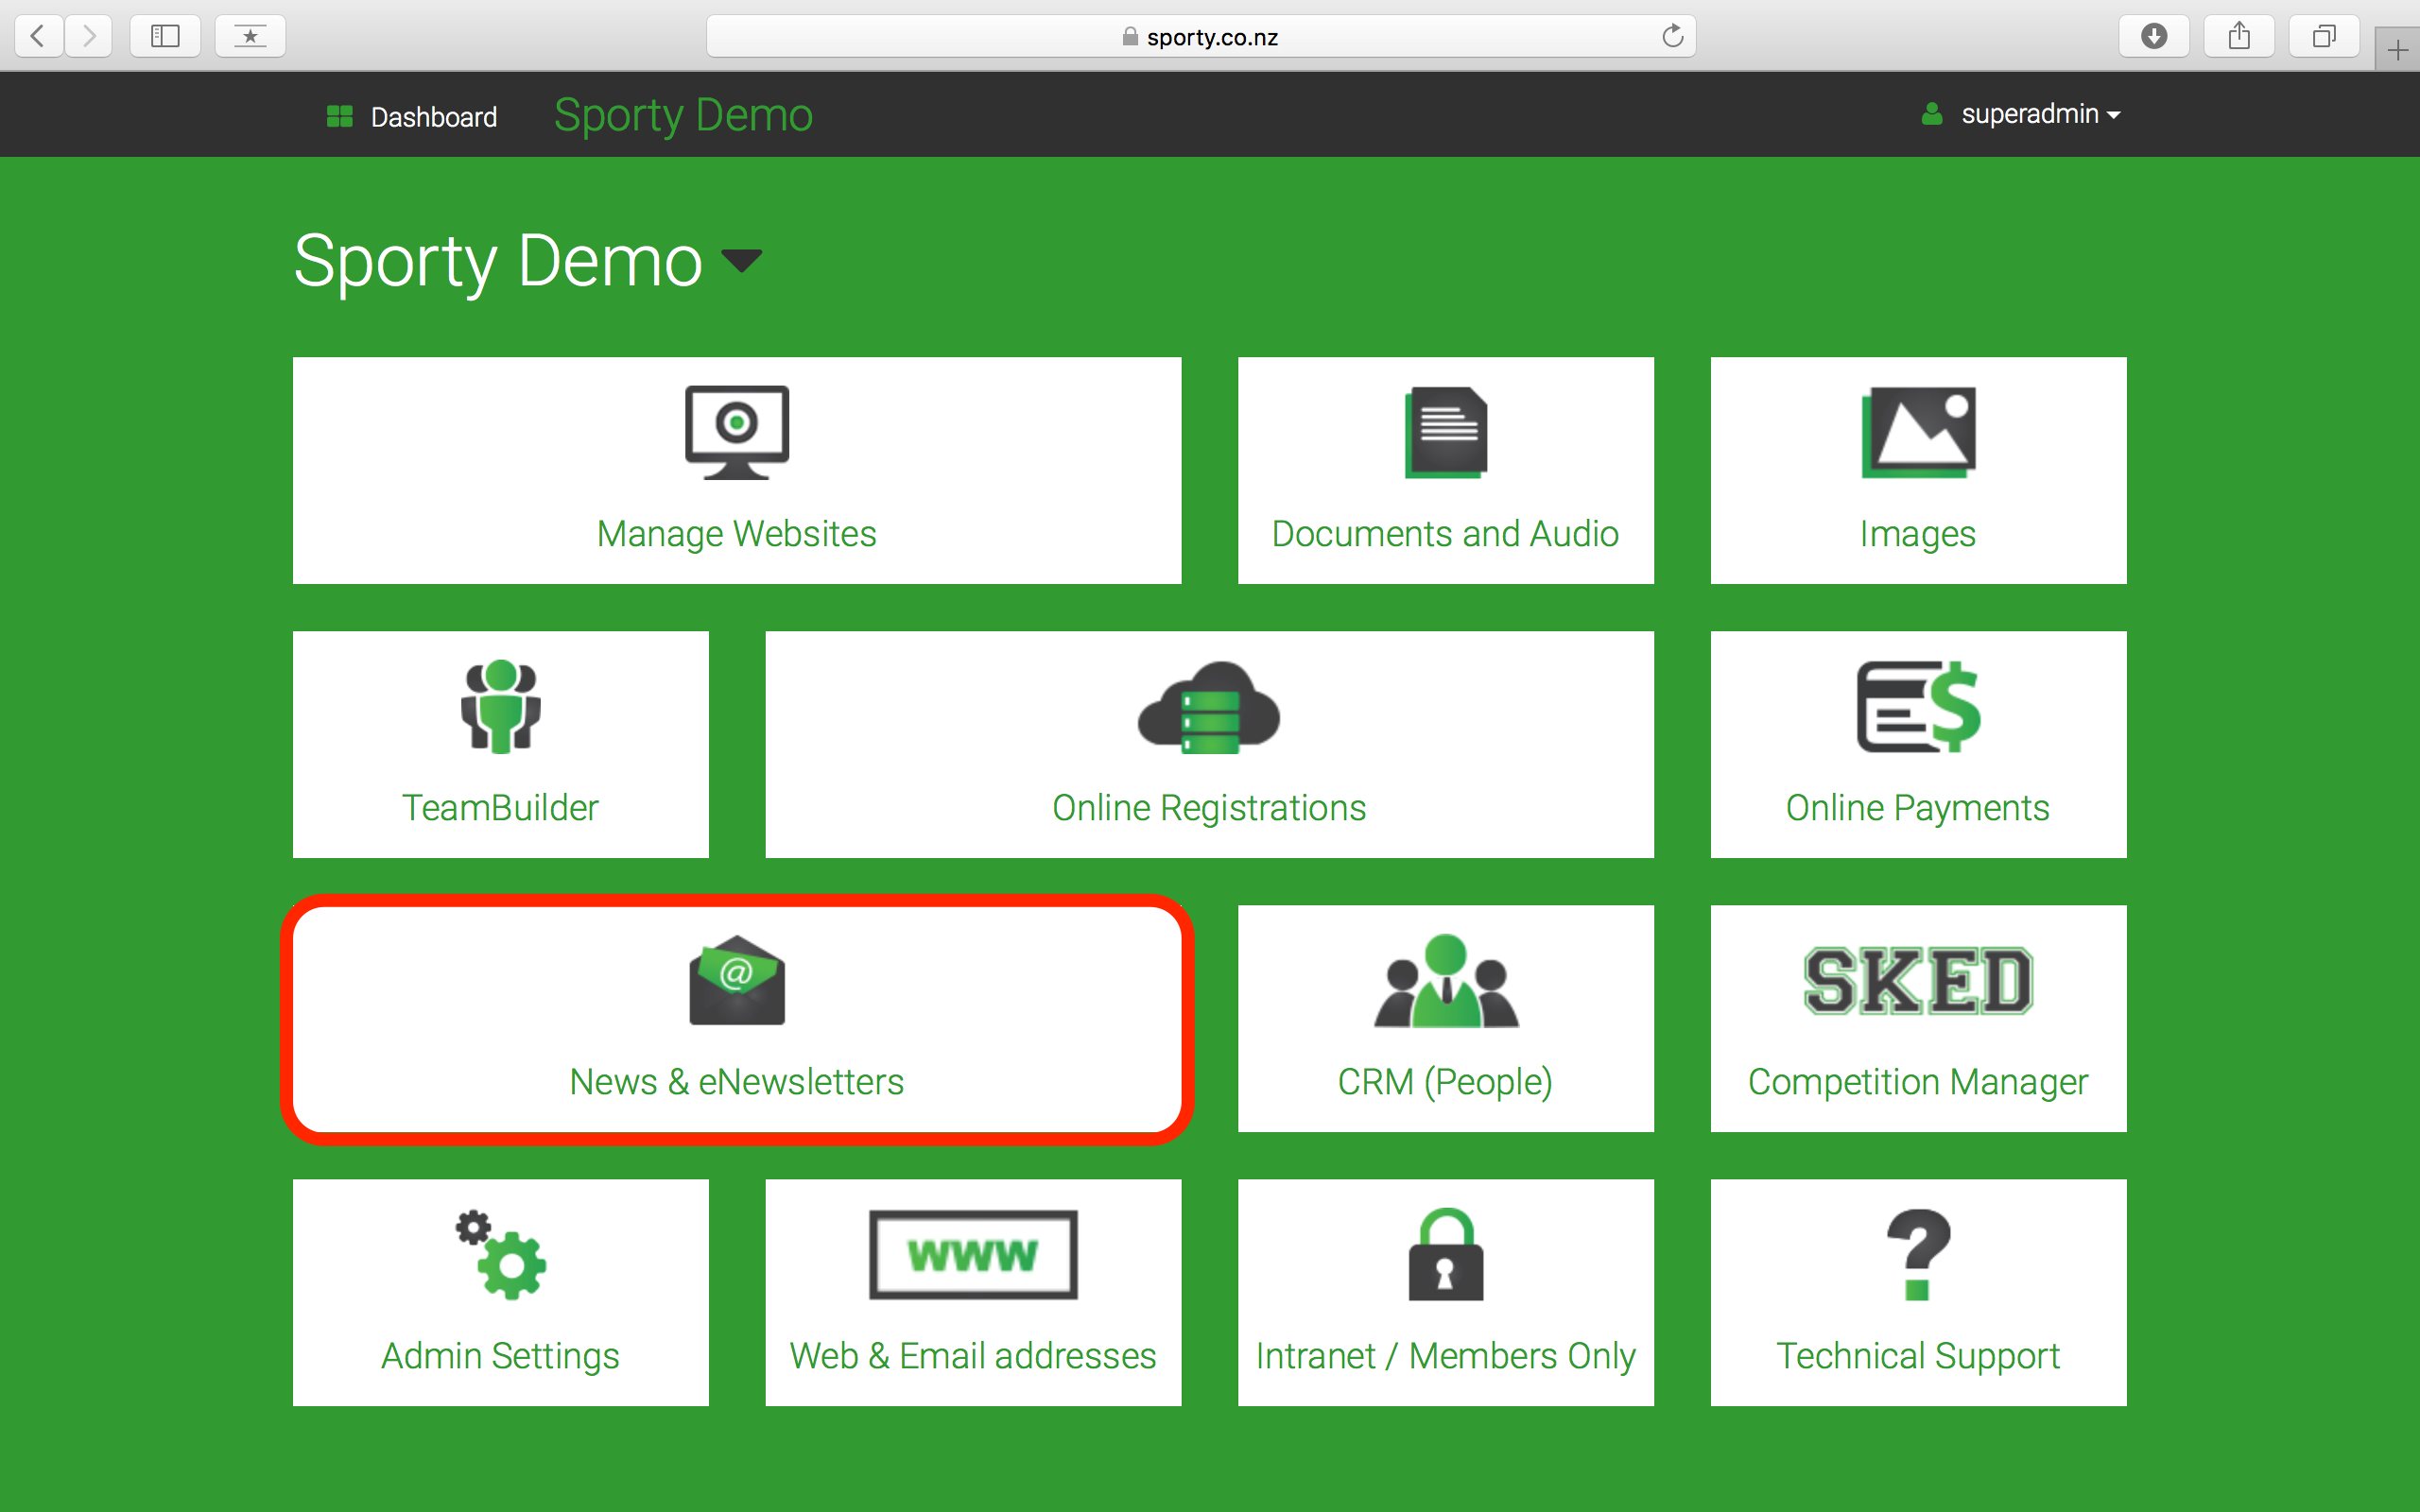Open the Images label link
Viewport: 2420px width, 1512px height.
[1918, 535]
